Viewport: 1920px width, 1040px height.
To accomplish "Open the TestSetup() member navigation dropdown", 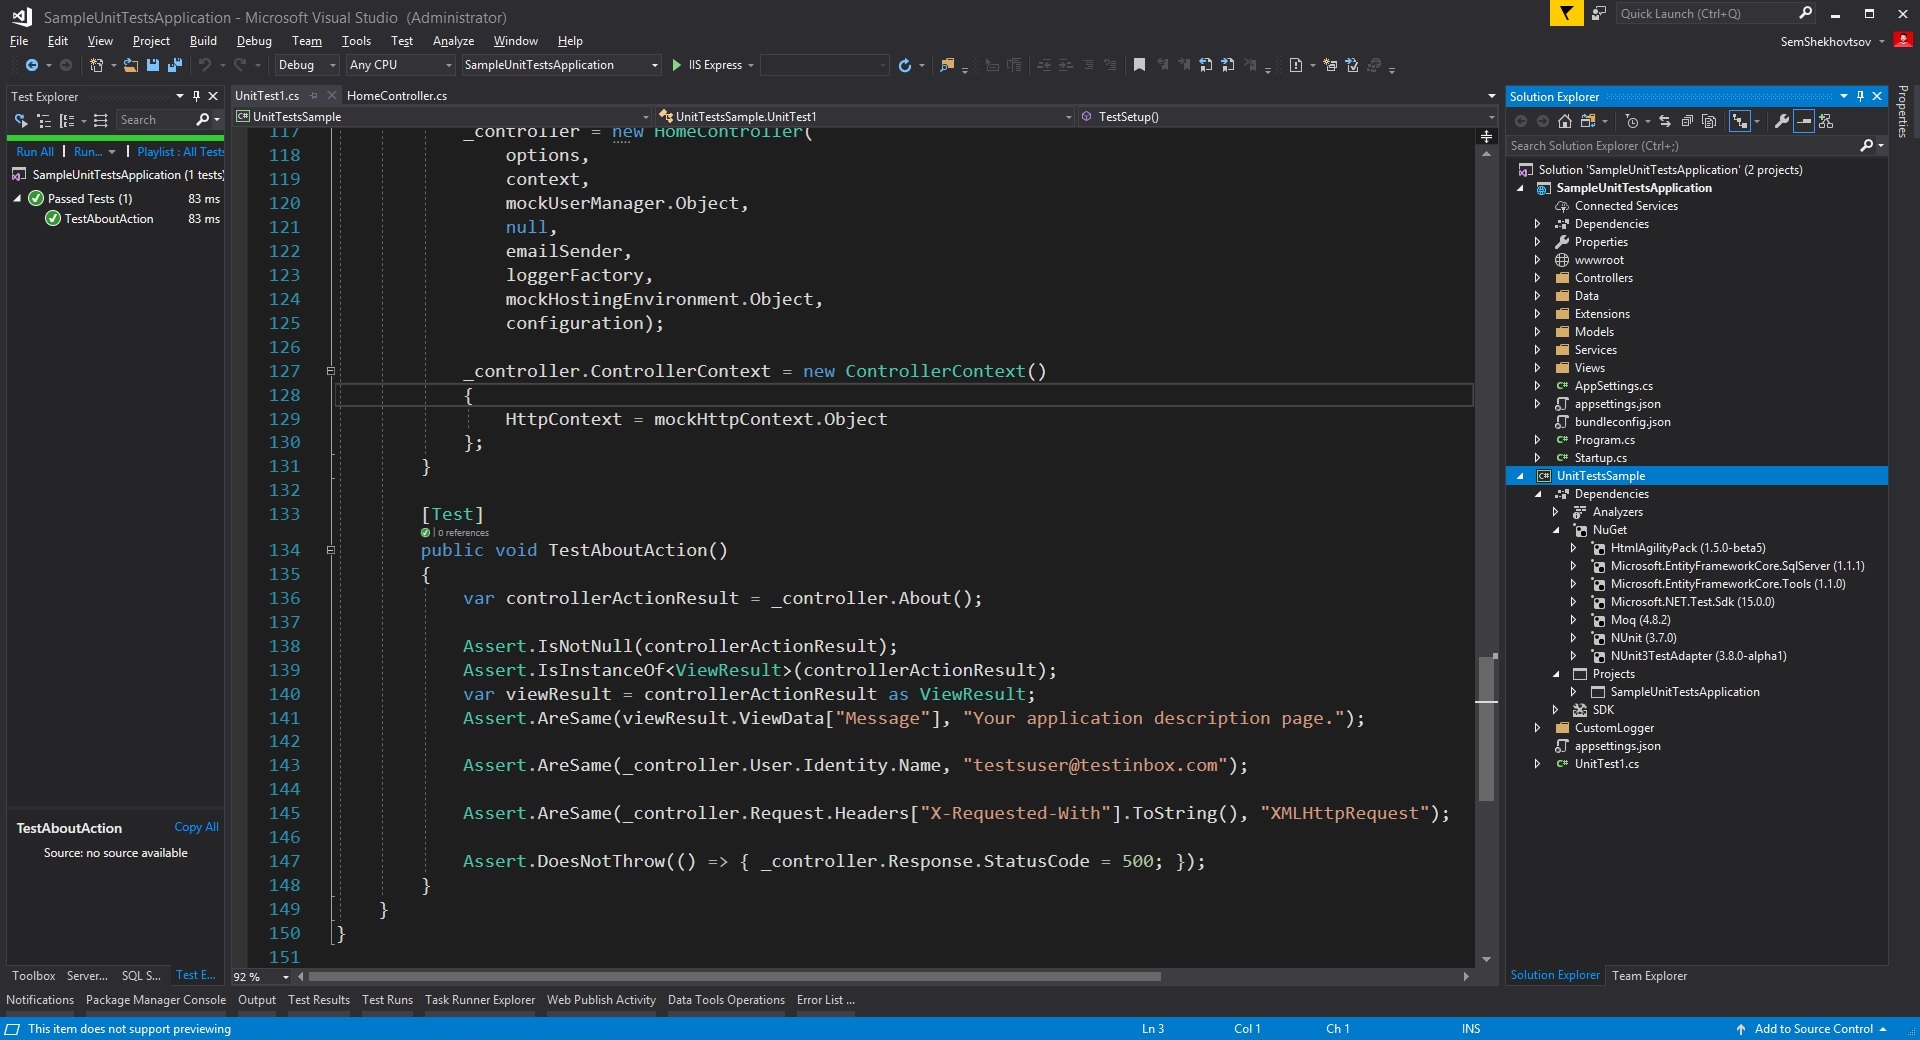I will pos(1287,117).
